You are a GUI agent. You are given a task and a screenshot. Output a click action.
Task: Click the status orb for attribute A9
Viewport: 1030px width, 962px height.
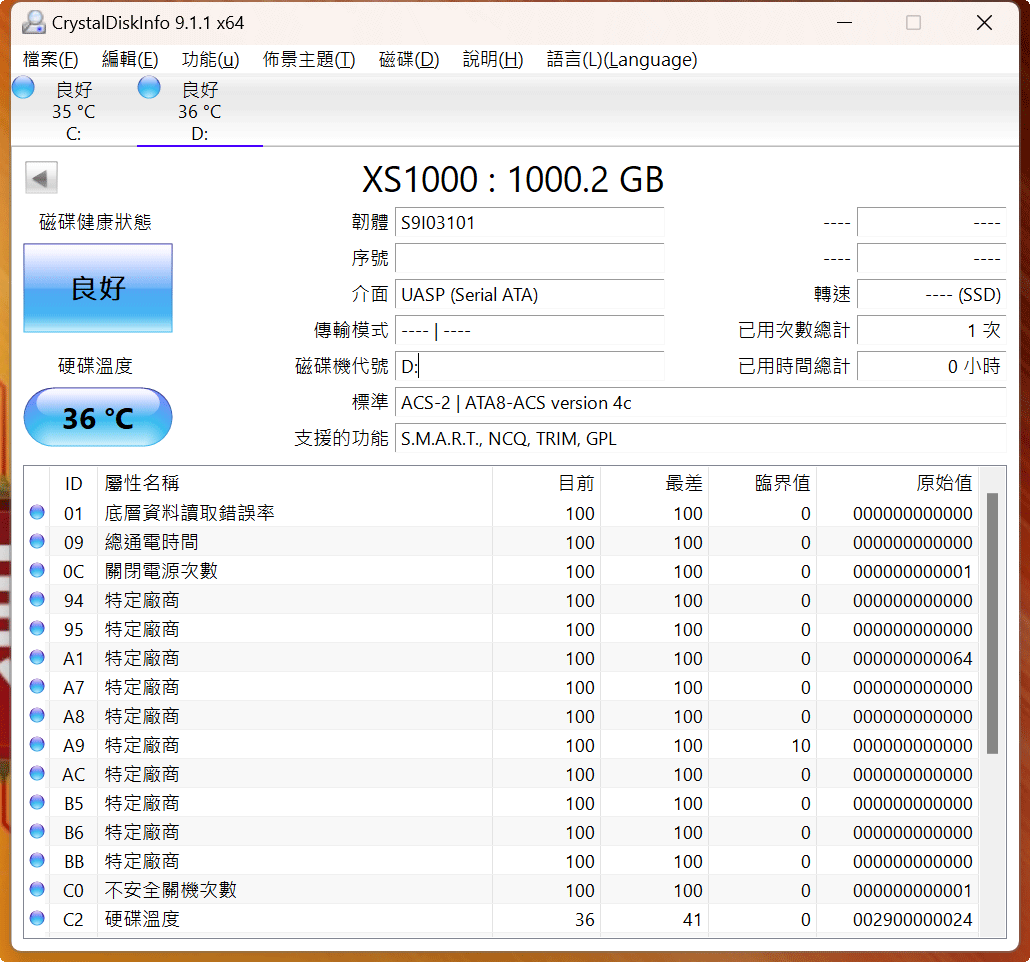tap(37, 744)
